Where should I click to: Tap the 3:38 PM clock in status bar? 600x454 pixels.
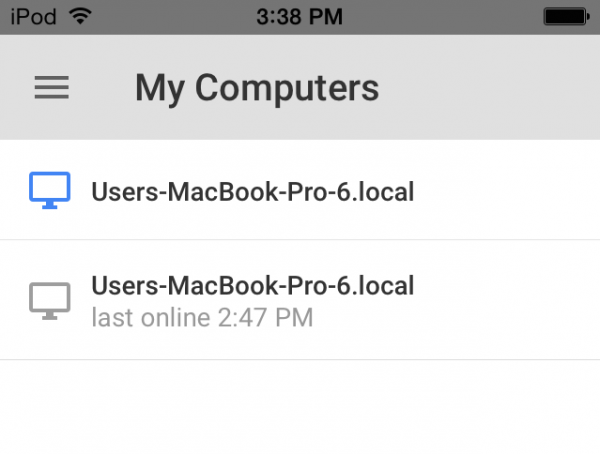pyautogui.click(x=299, y=16)
